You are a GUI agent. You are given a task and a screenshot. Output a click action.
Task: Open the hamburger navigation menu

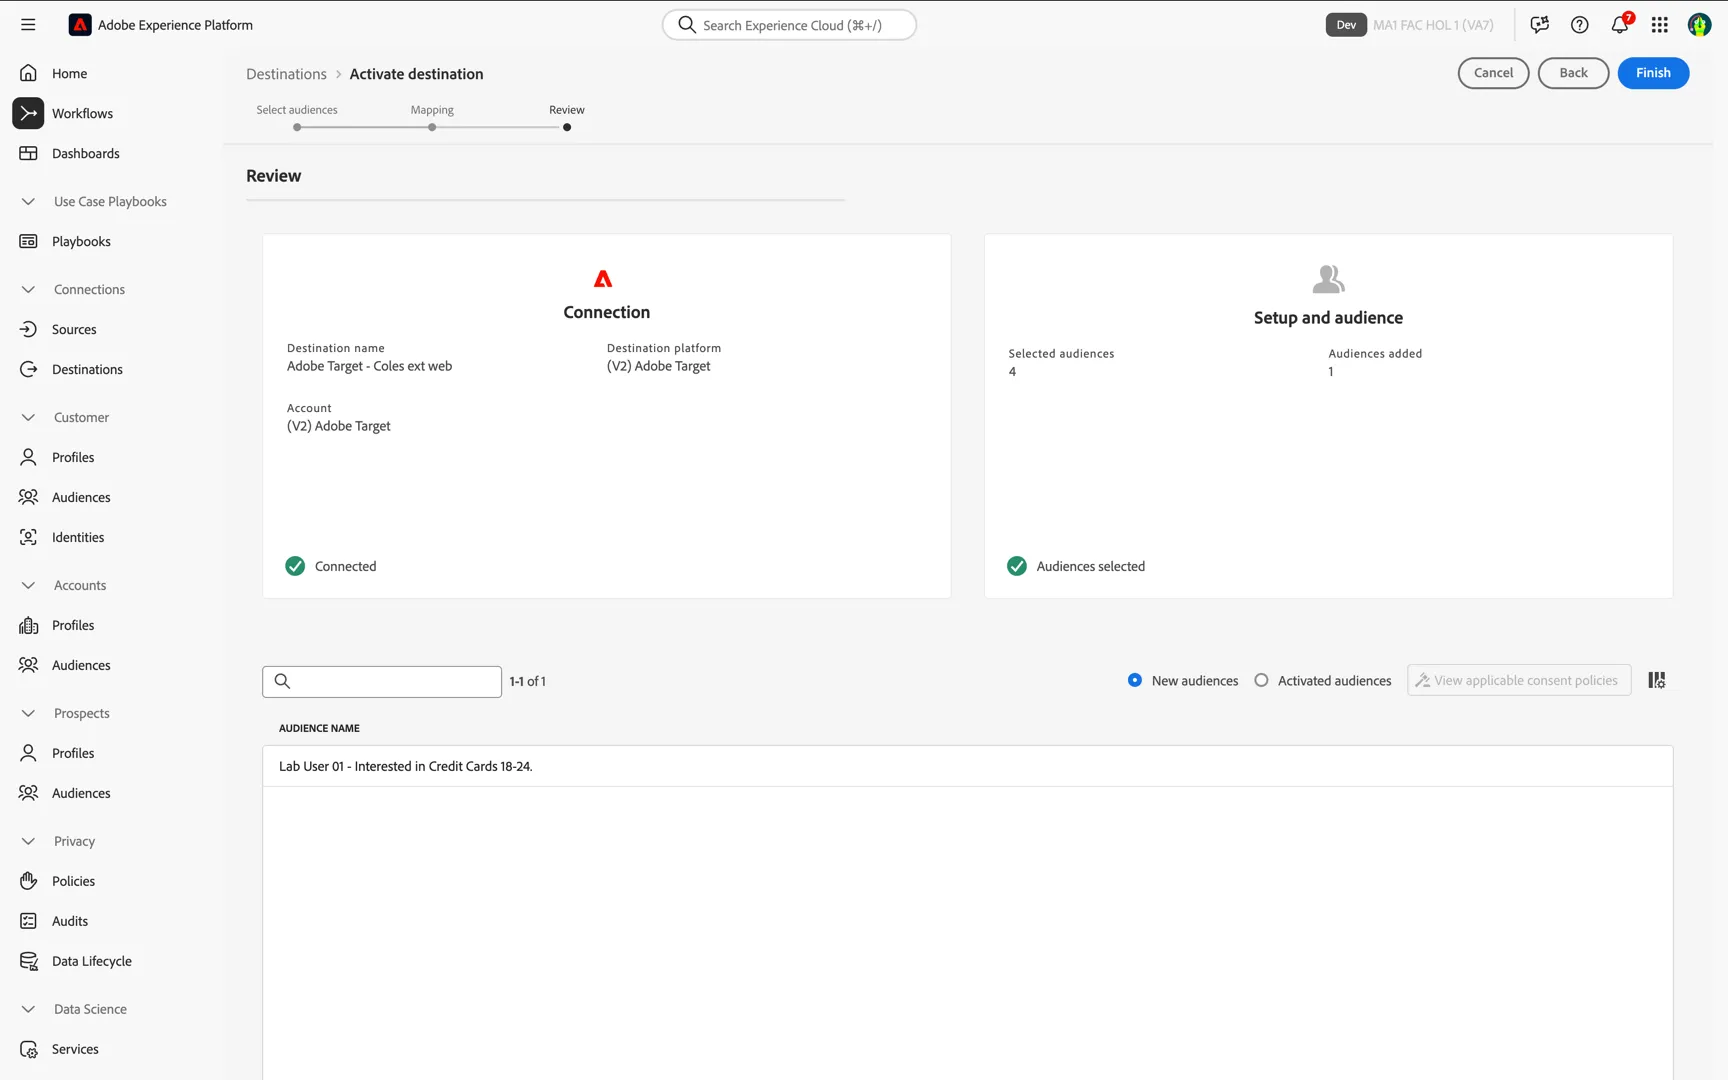(x=28, y=25)
